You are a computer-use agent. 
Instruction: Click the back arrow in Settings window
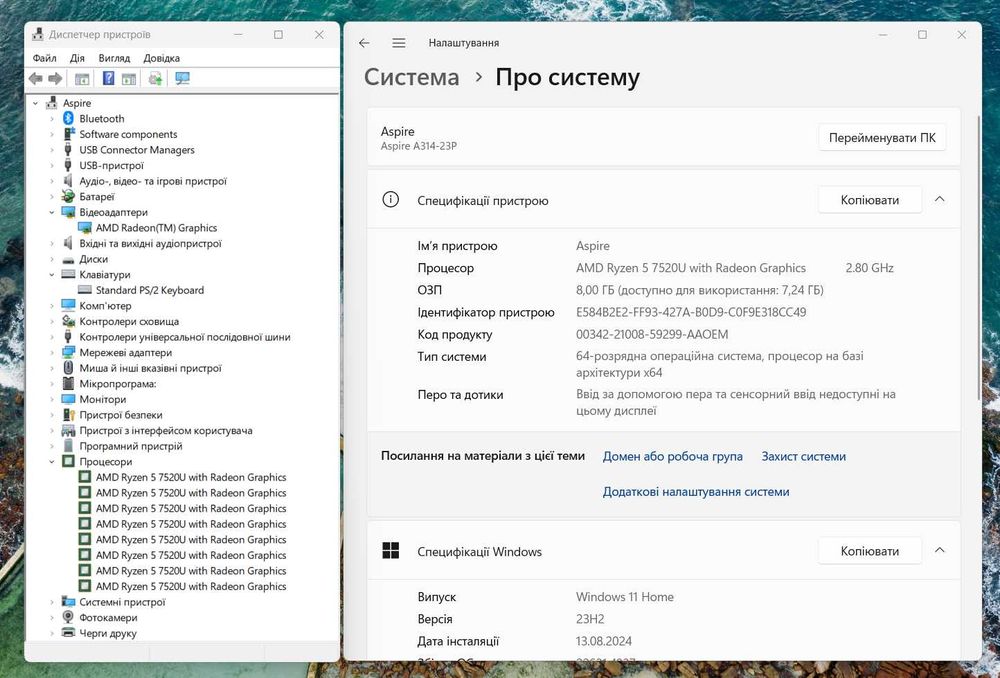364,43
